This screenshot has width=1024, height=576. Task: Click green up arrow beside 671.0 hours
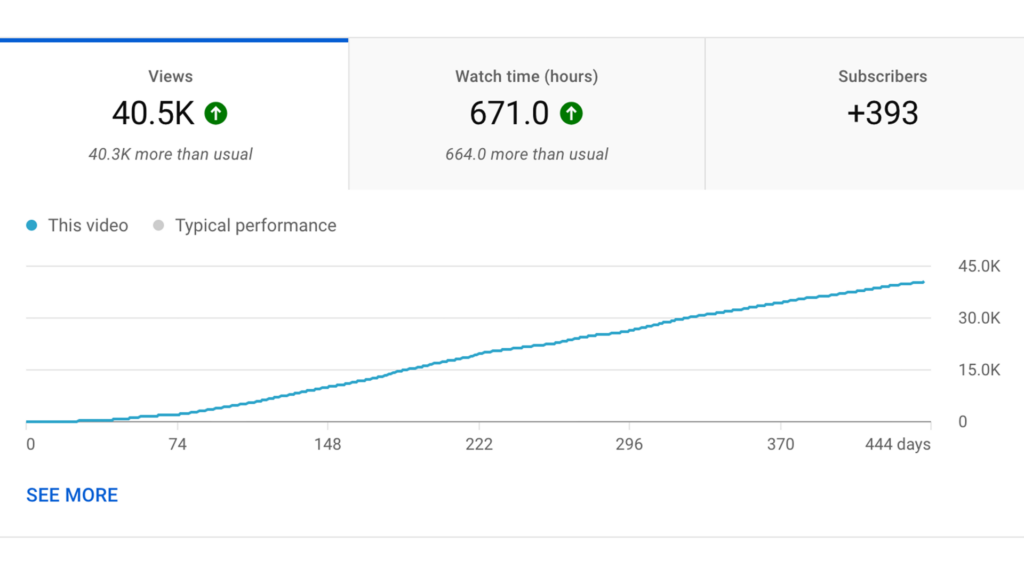click(571, 114)
